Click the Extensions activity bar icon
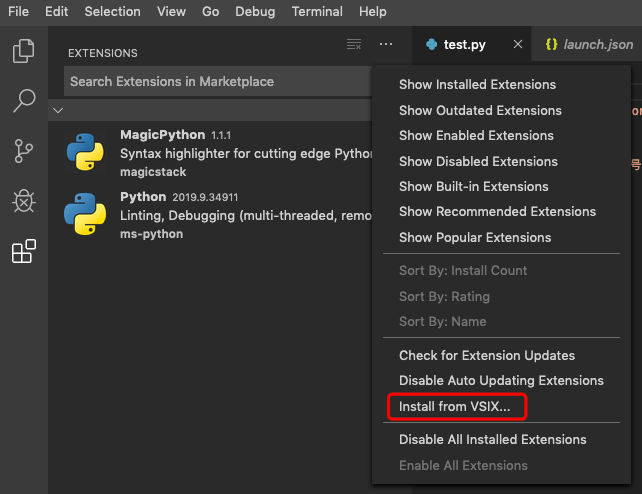The width and height of the screenshot is (642, 494). [x=24, y=252]
